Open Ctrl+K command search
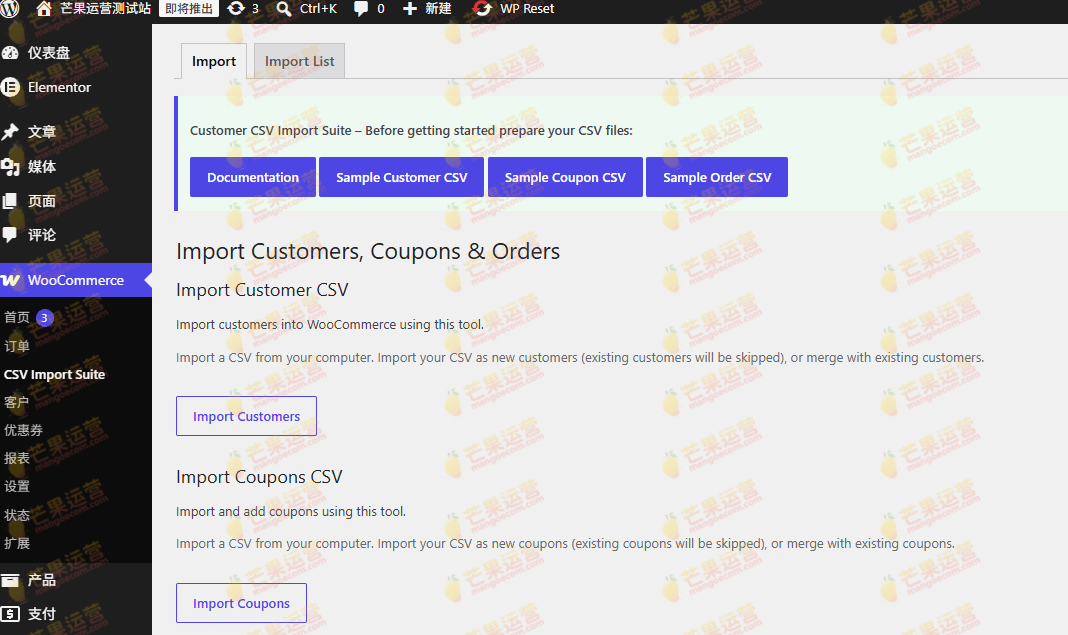1068x635 pixels. click(318, 8)
